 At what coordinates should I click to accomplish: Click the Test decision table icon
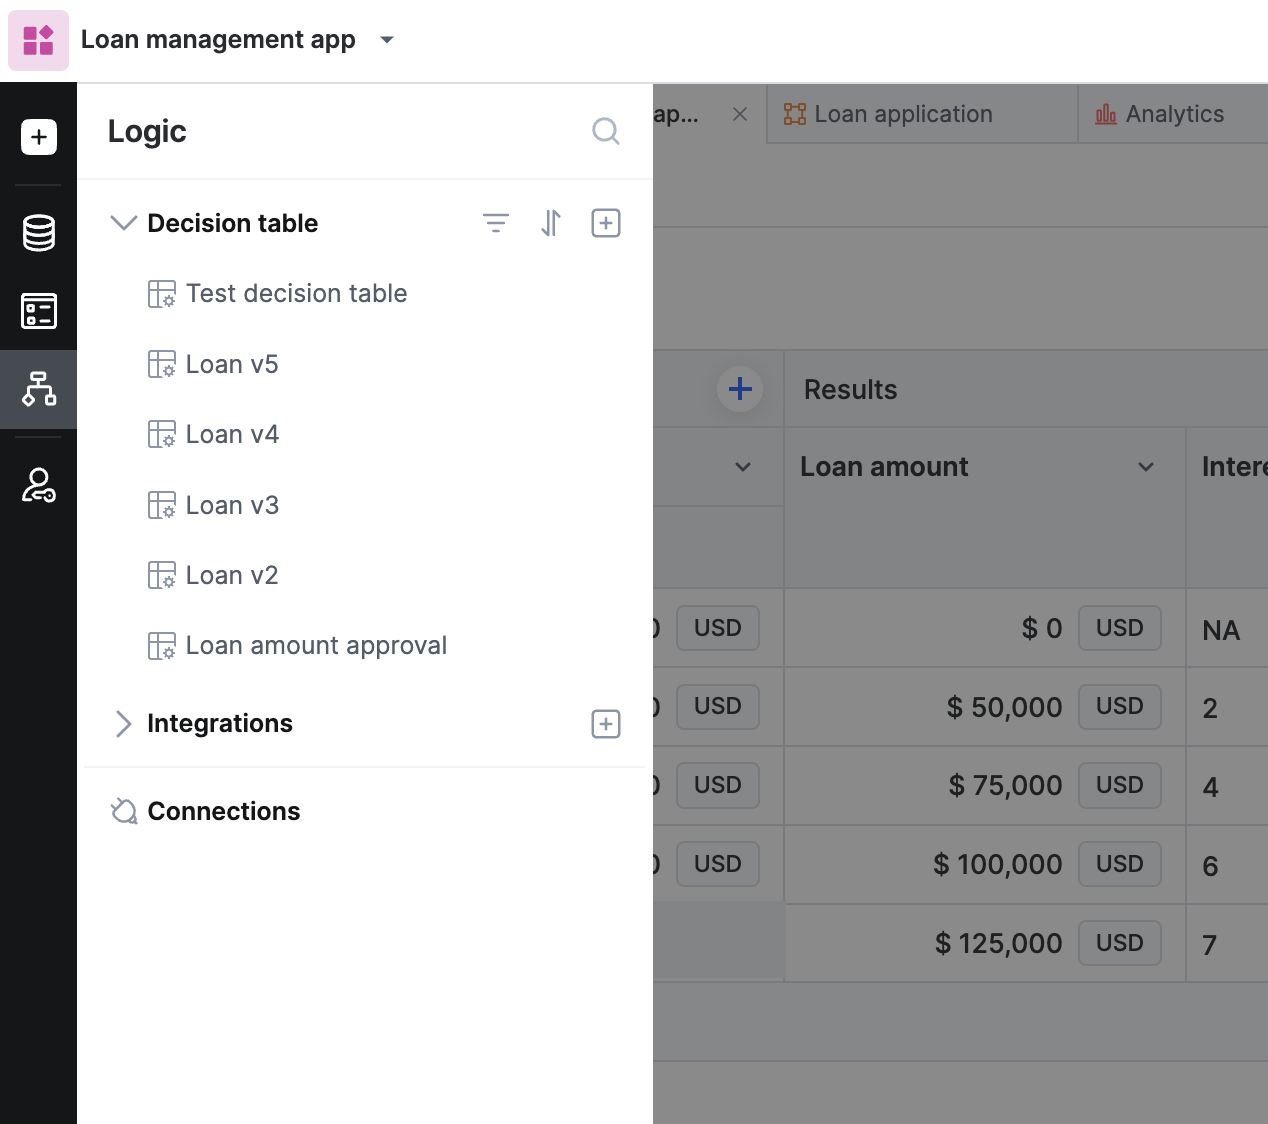[161, 294]
